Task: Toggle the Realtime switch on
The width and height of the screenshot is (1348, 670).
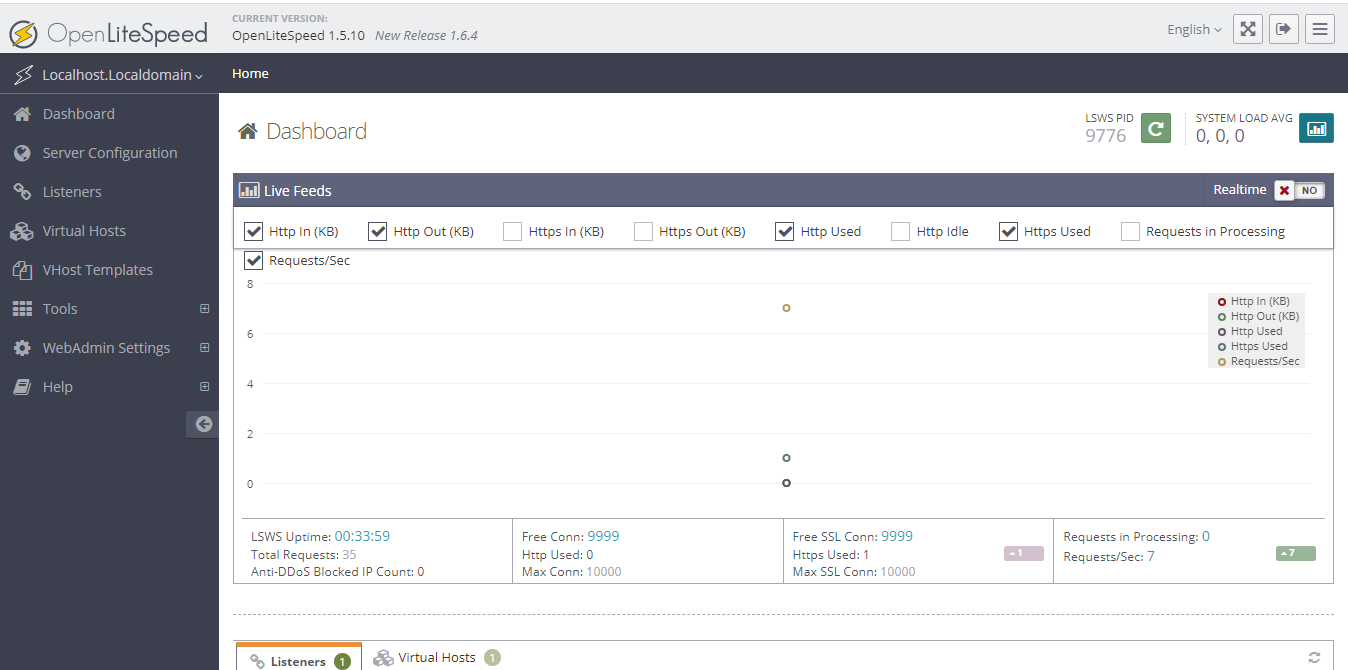Action: coord(1299,190)
